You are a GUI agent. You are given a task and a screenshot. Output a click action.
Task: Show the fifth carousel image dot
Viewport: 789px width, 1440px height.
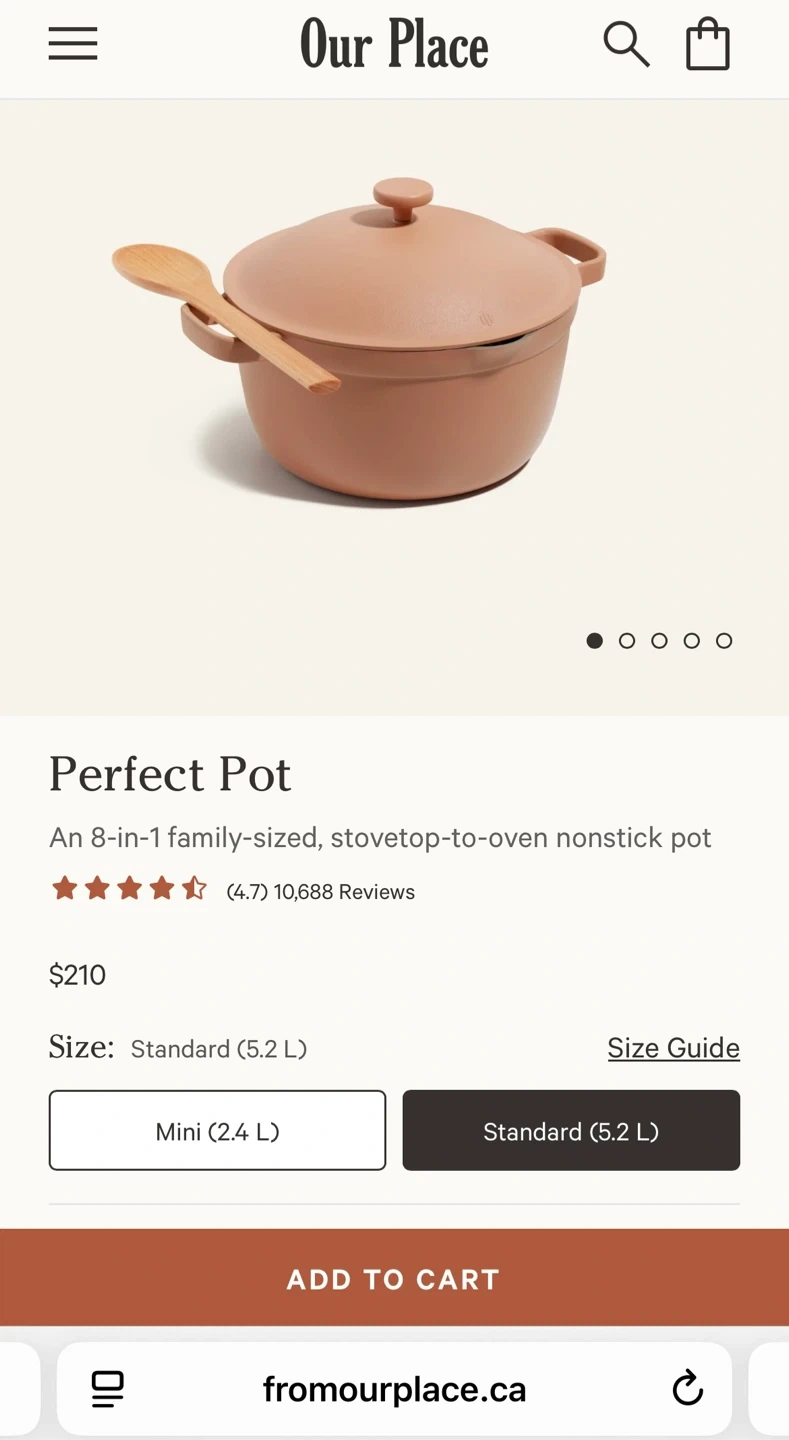[724, 641]
